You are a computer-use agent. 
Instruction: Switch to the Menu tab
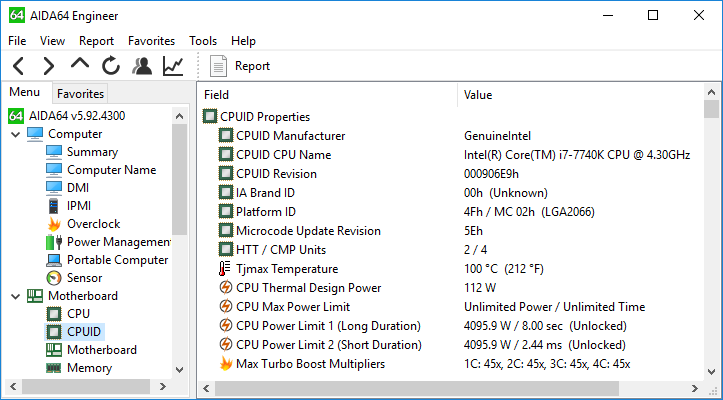pos(24,92)
